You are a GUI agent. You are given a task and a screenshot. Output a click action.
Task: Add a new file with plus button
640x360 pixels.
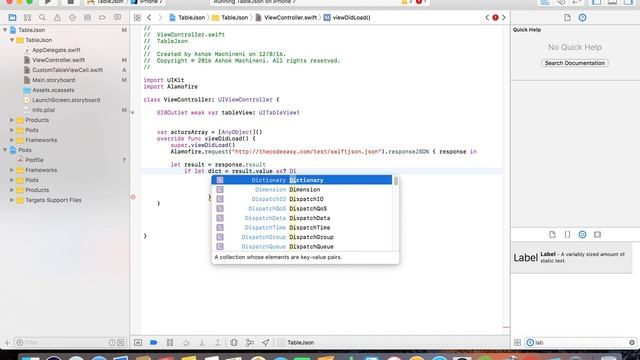point(7,342)
